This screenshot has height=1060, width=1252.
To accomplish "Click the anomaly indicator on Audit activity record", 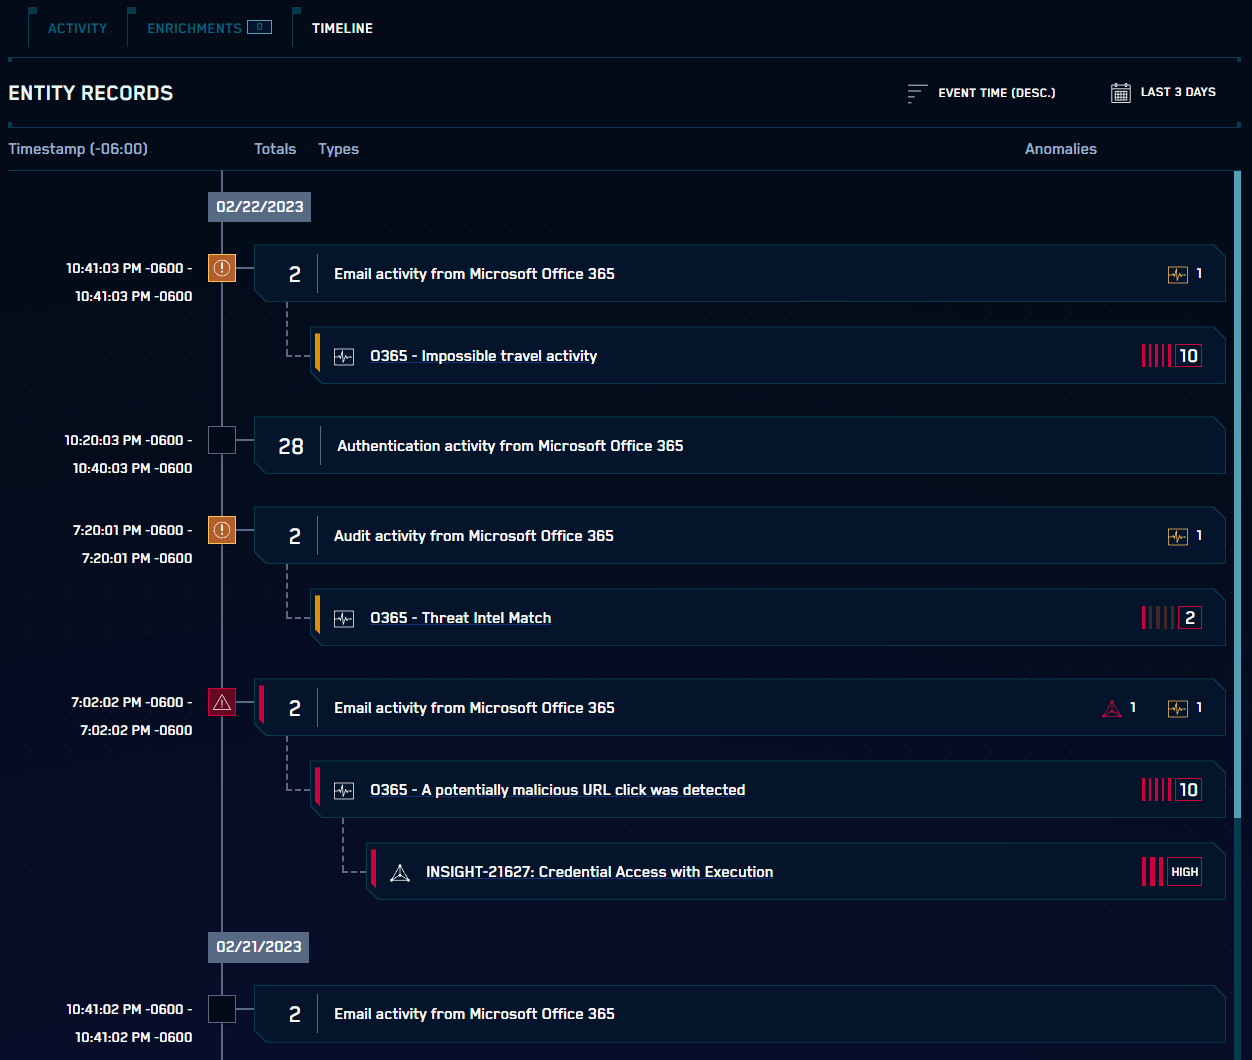I will click(x=1179, y=535).
